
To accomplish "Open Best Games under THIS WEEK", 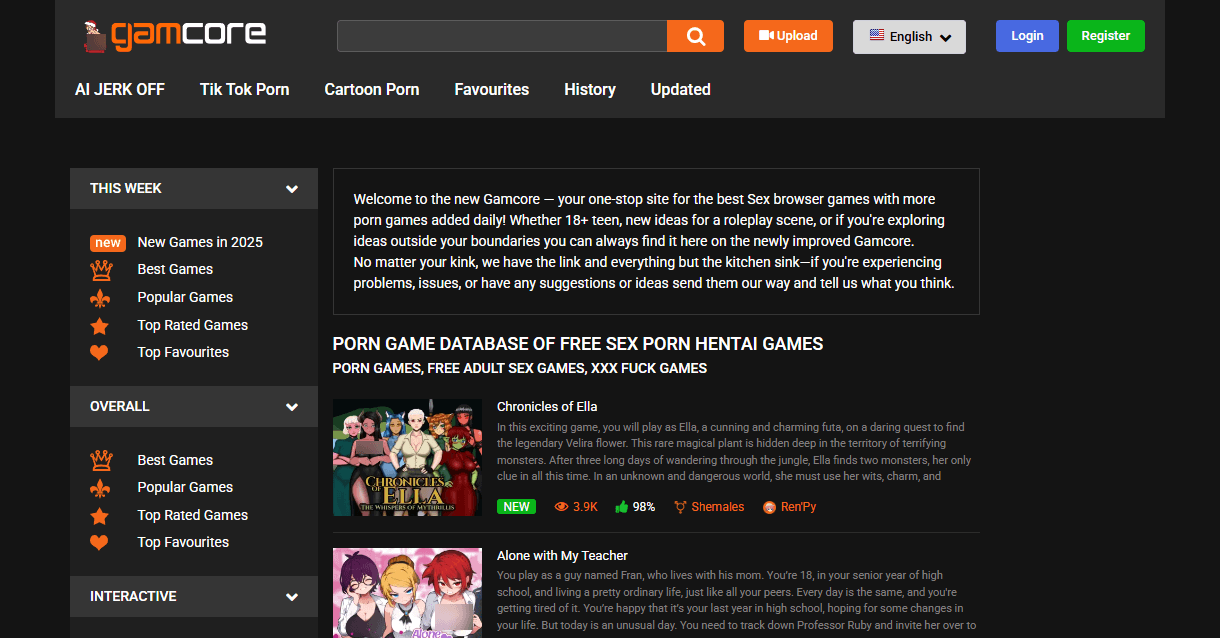I will [x=175, y=269].
